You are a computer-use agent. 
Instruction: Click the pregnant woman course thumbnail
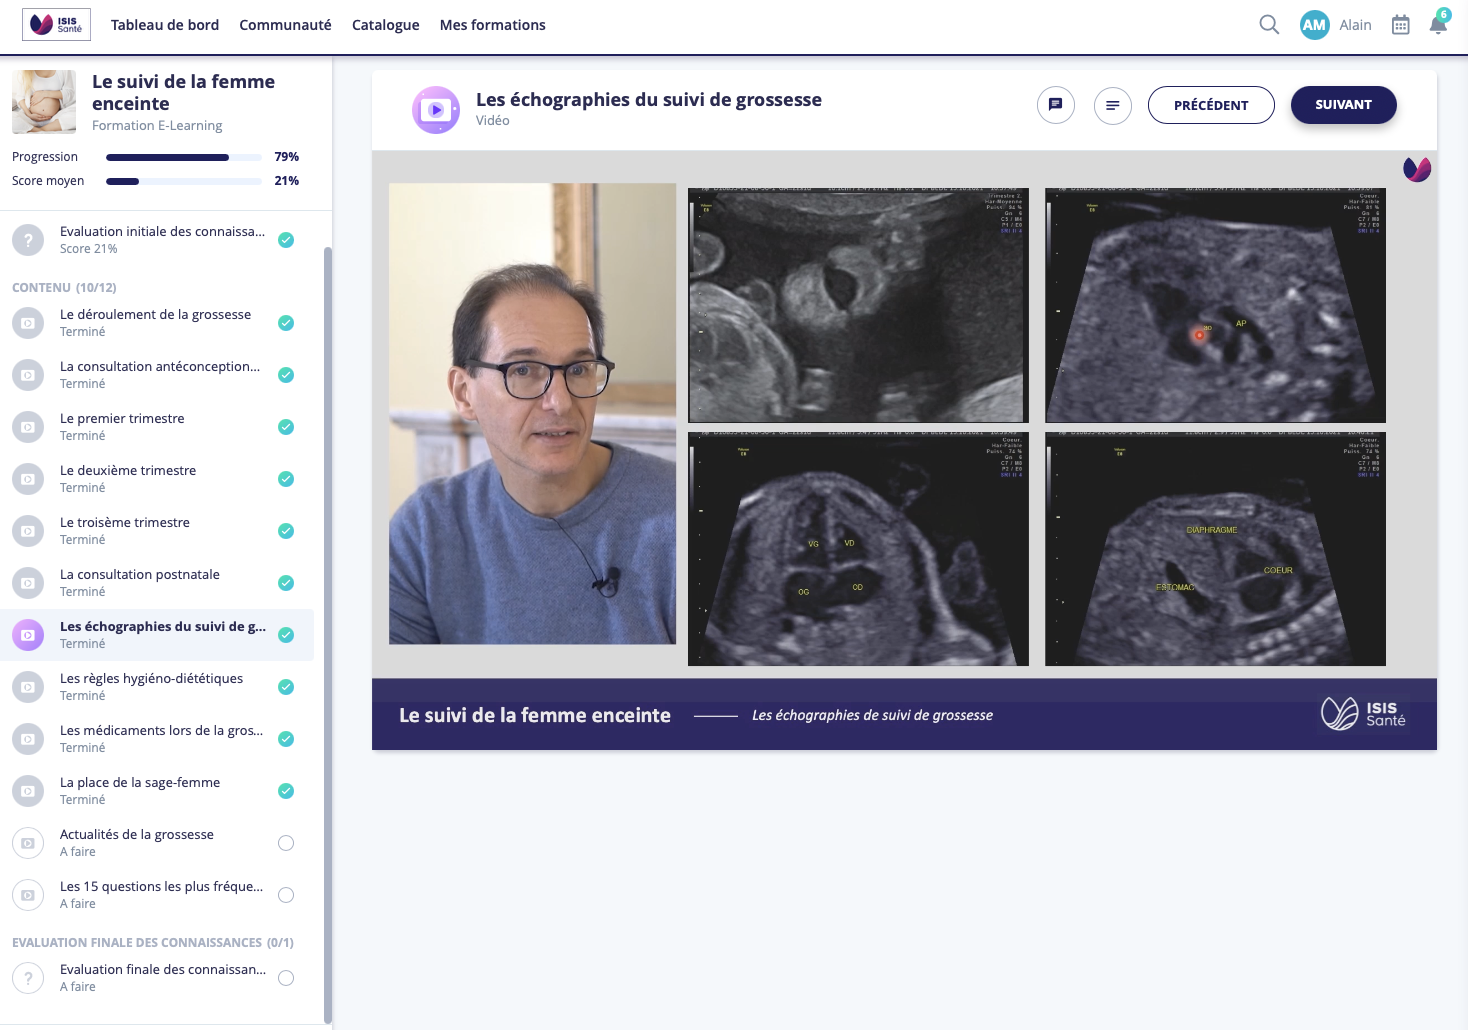tap(44, 102)
